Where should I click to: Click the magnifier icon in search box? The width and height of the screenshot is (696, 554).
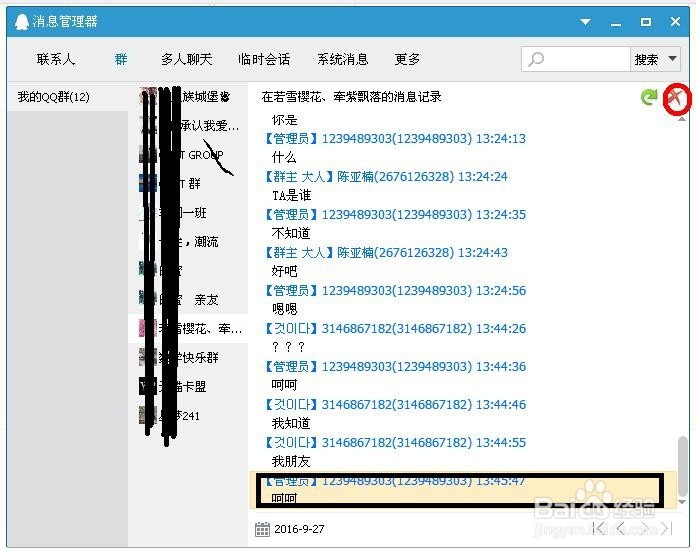tap(536, 59)
